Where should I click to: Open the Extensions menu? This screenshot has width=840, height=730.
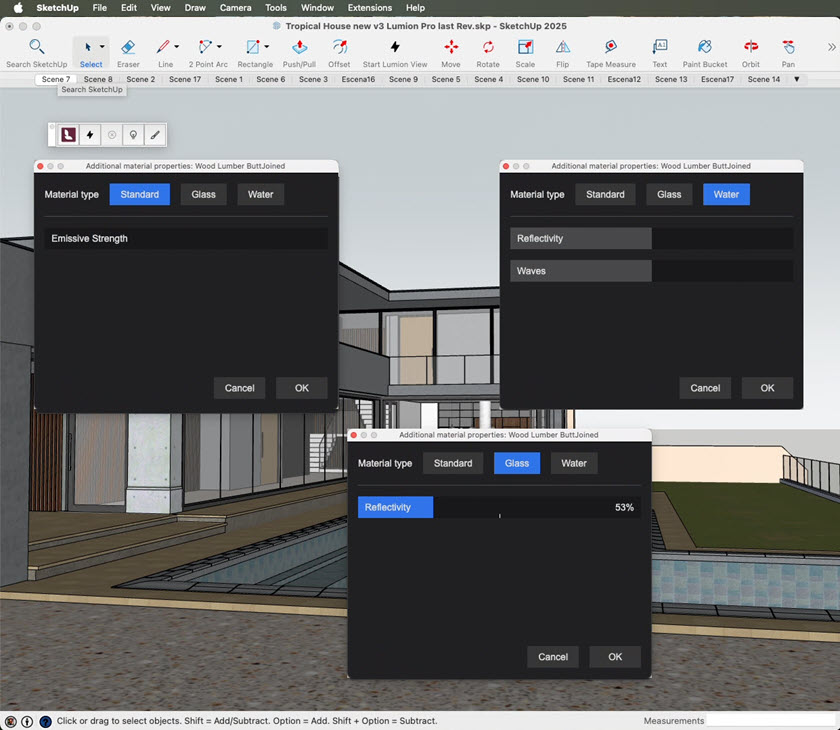369,7
